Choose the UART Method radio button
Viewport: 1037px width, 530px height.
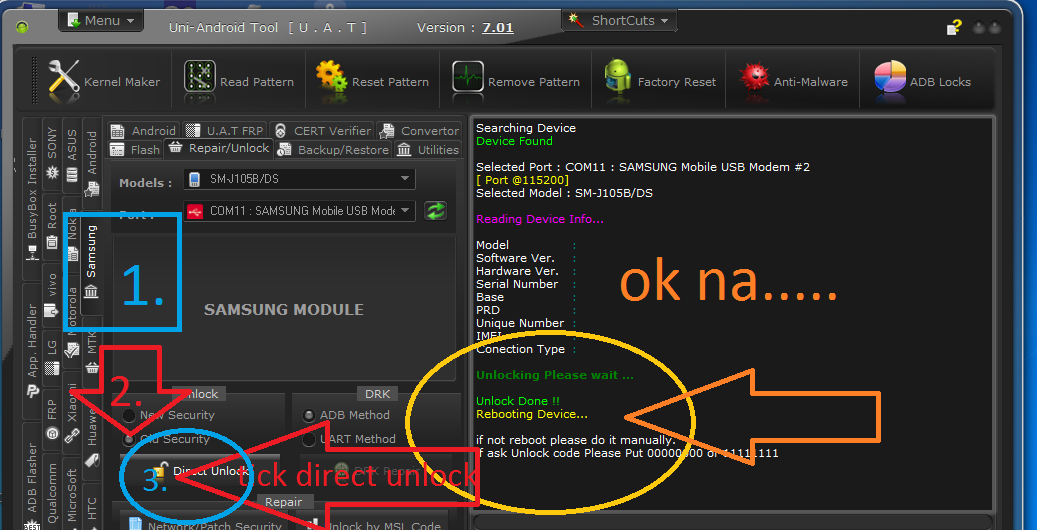(309, 439)
